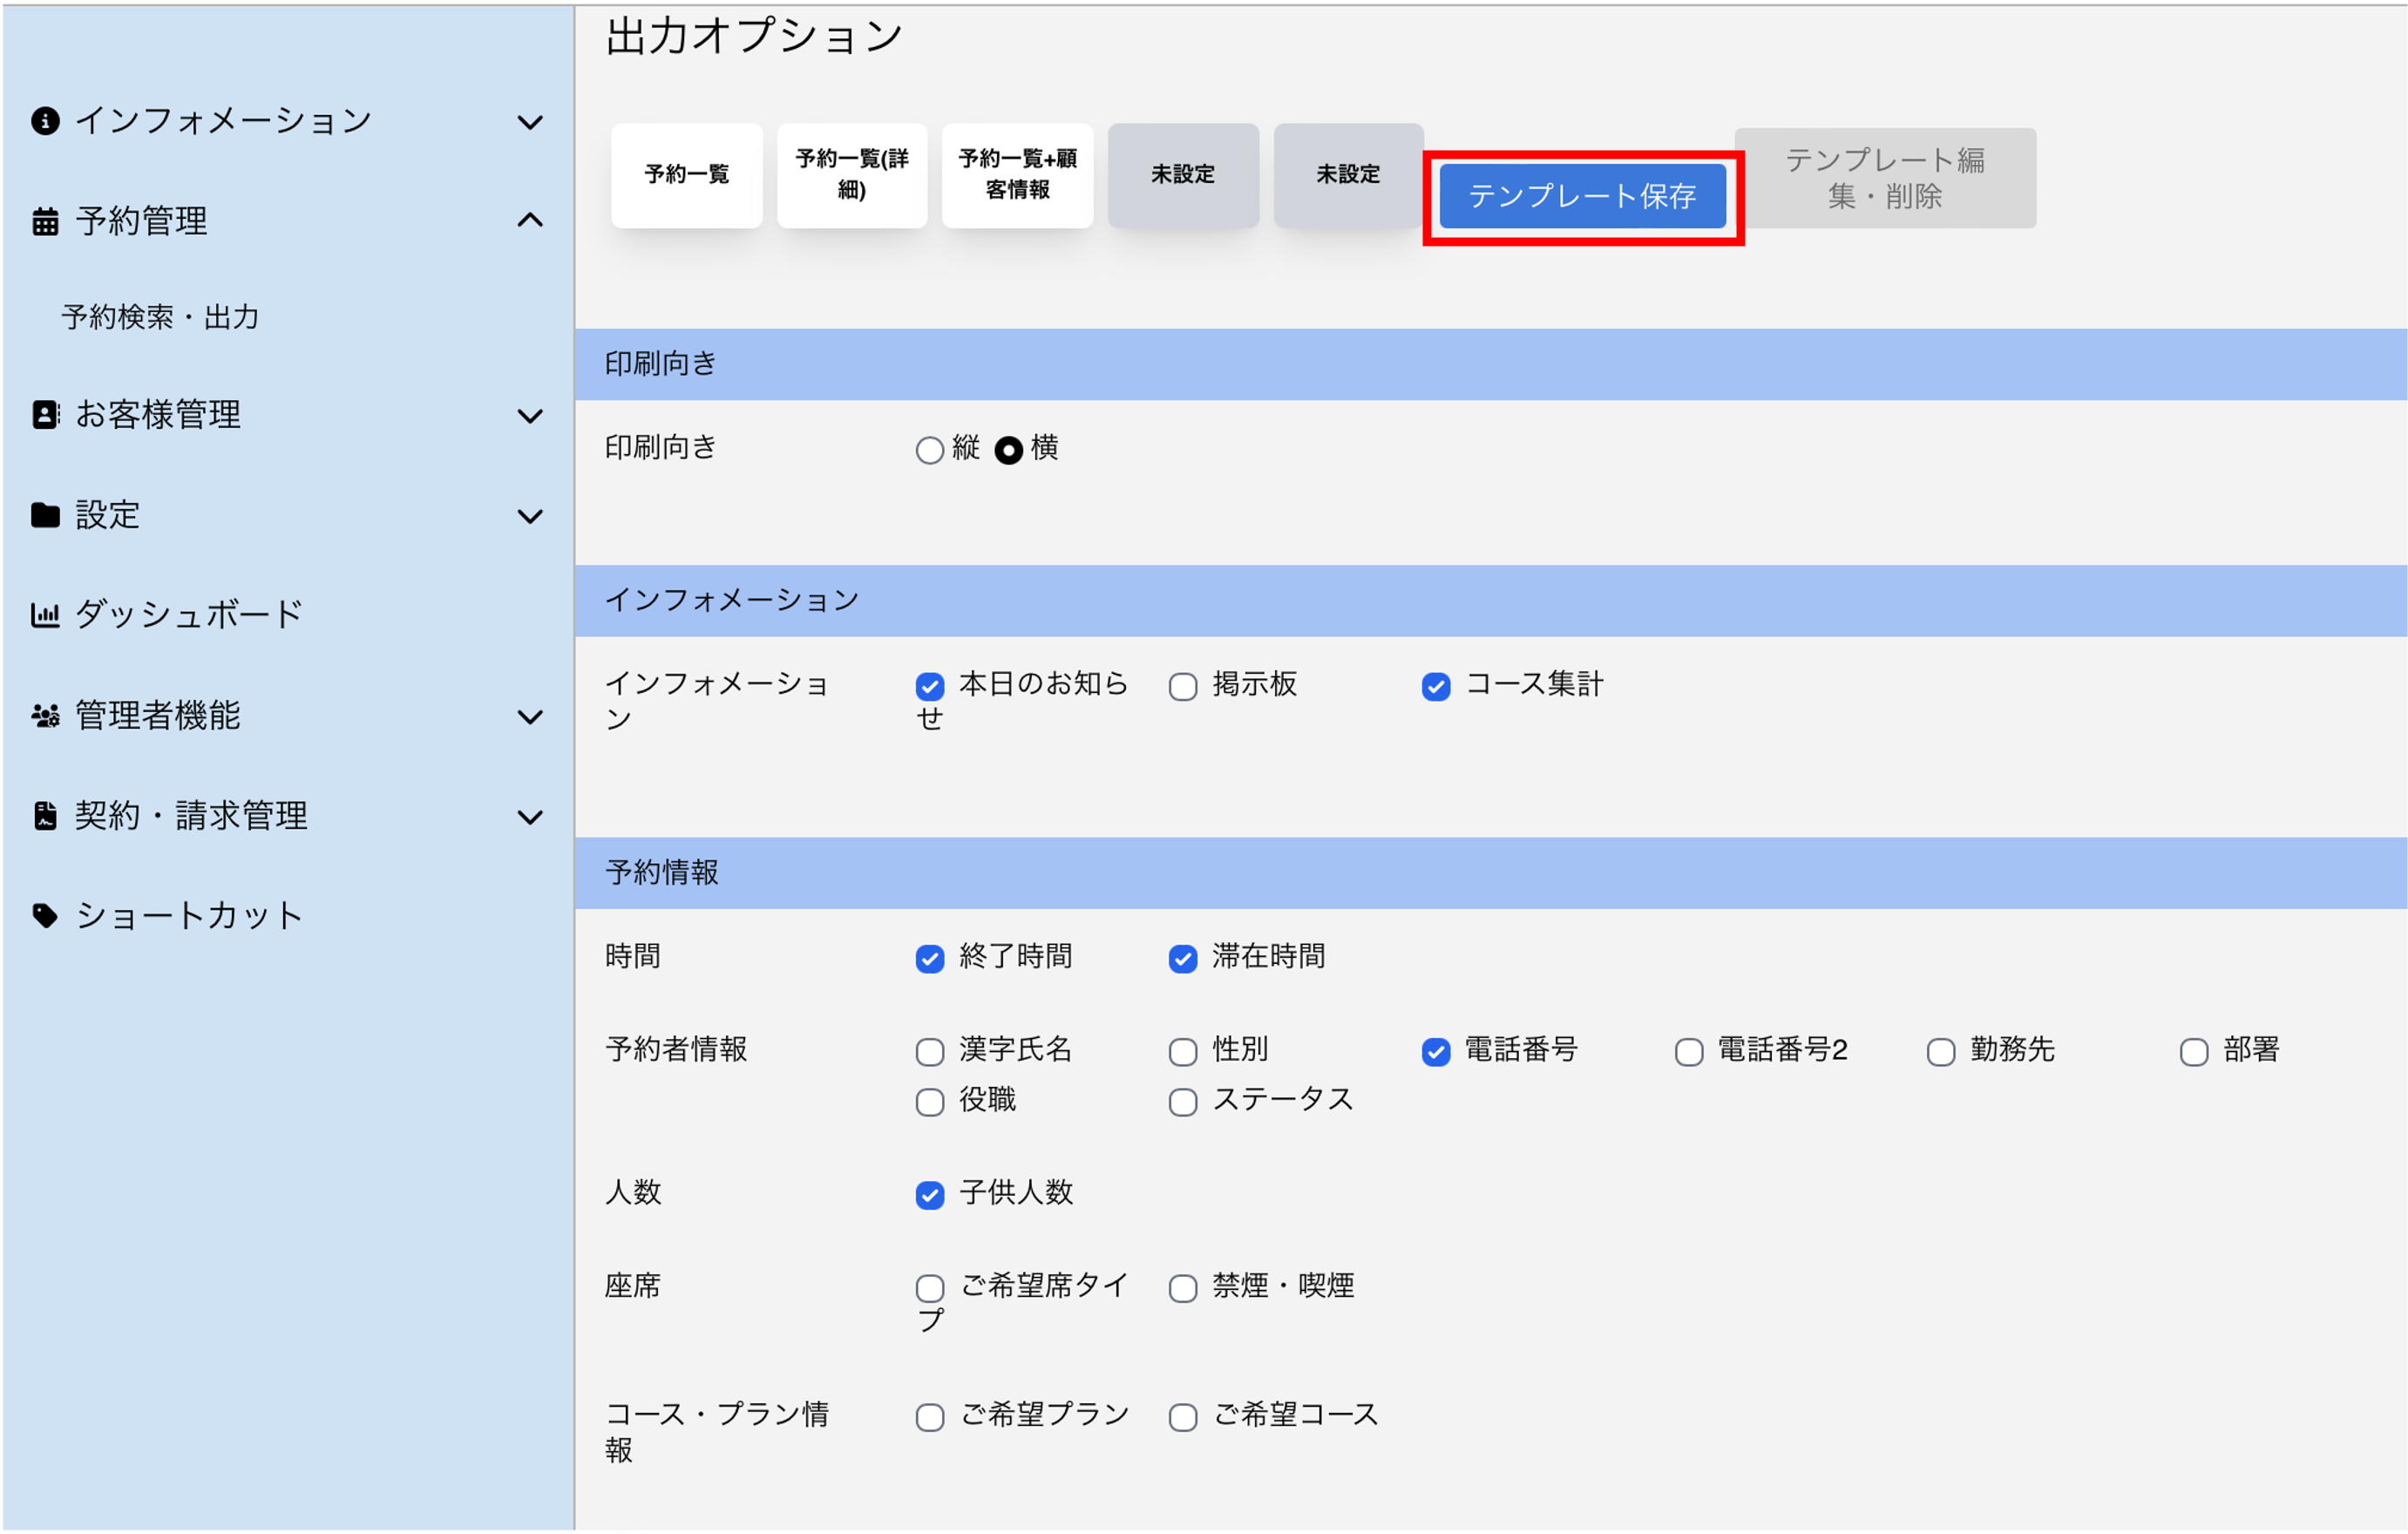This screenshot has height=1534, width=2408.
Task: Click the 管理者機能 users icon
Action: [x=45, y=716]
